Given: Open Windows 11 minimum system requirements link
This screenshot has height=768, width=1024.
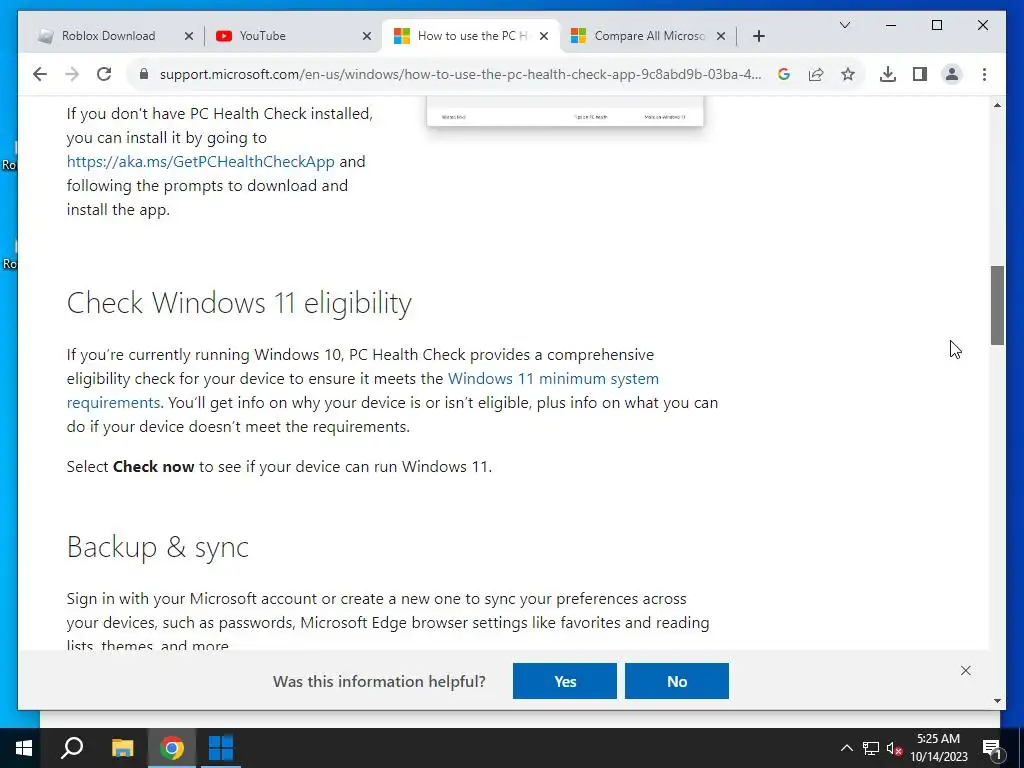Looking at the screenshot, I should 553,379.
